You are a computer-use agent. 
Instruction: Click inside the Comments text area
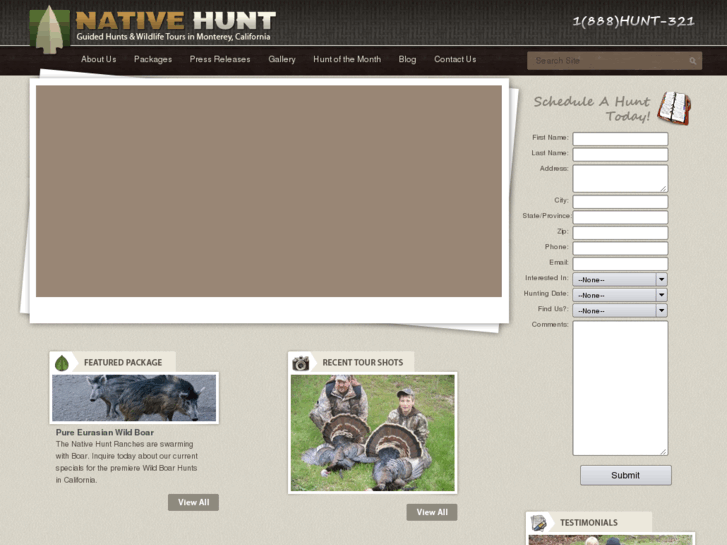pos(620,388)
